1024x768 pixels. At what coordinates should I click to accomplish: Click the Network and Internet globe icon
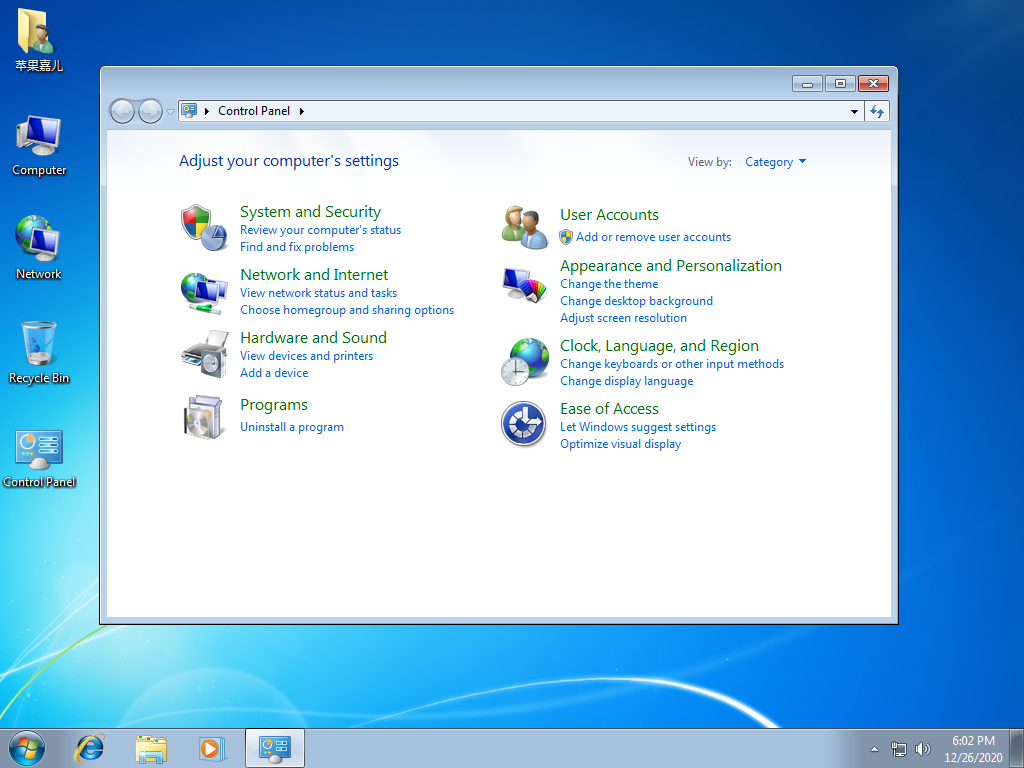pyautogui.click(x=204, y=293)
